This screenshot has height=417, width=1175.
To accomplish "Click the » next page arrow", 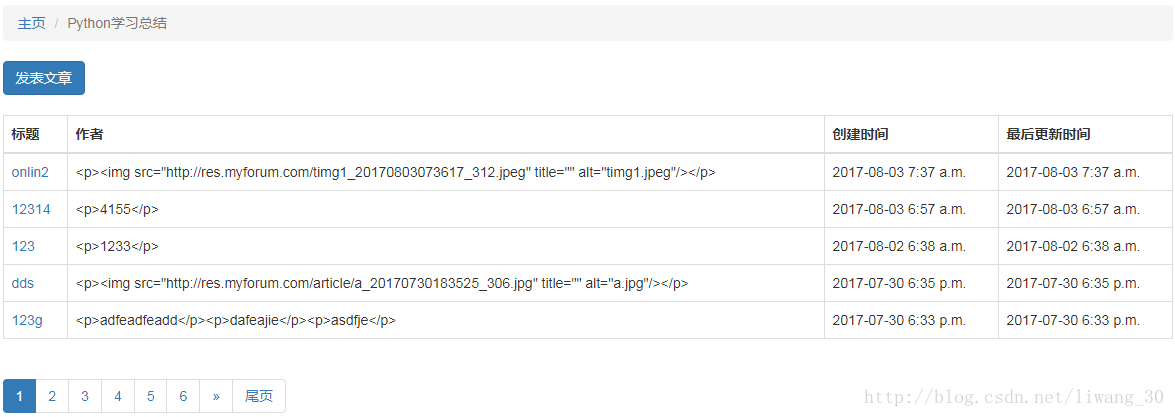I will tap(217, 396).
